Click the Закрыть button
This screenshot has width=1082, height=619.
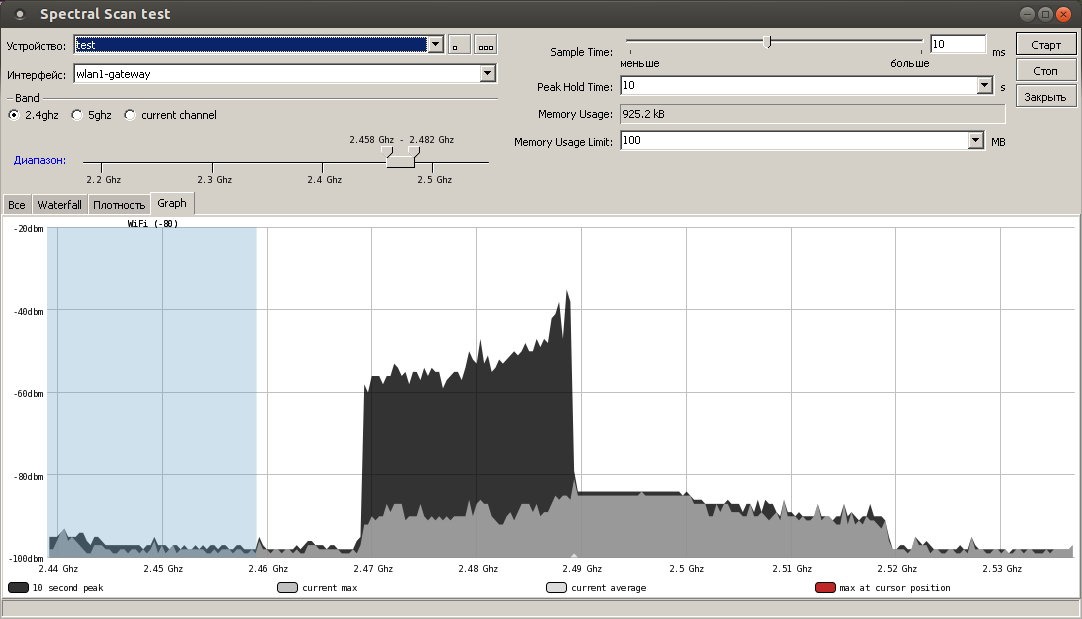pyautogui.click(x=1046, y=97)
